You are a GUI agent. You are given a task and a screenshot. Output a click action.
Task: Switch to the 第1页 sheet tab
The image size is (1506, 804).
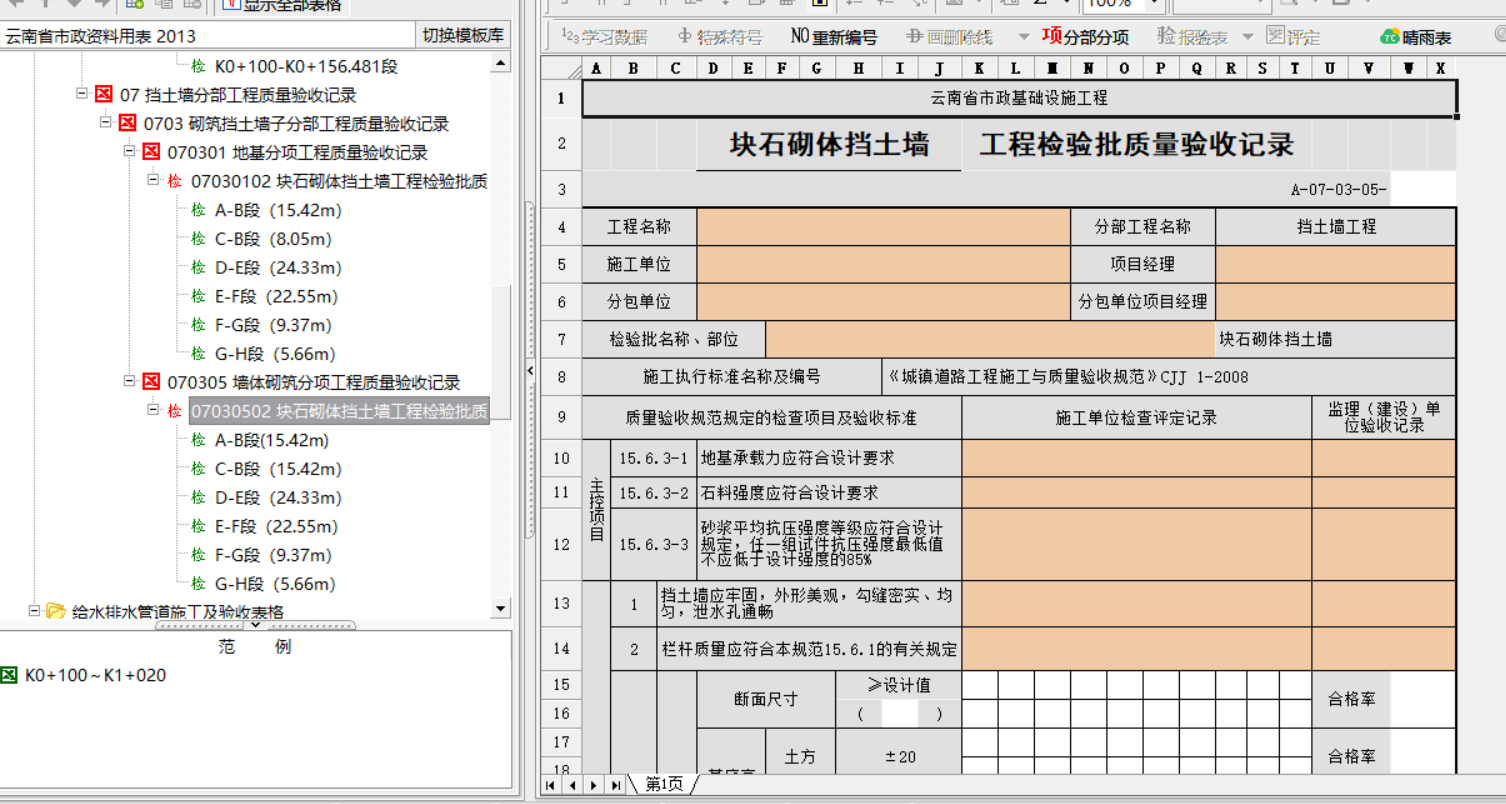coord(663,785)
